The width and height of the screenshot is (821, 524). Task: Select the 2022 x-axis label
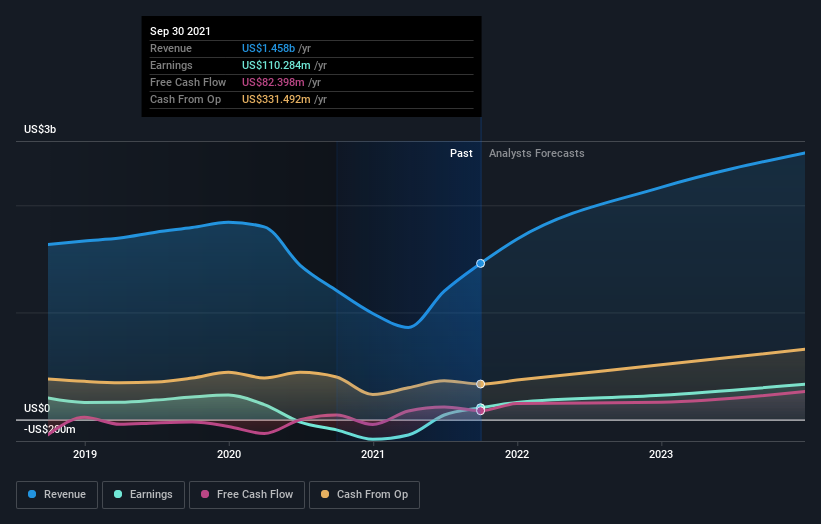pos(517,454)
